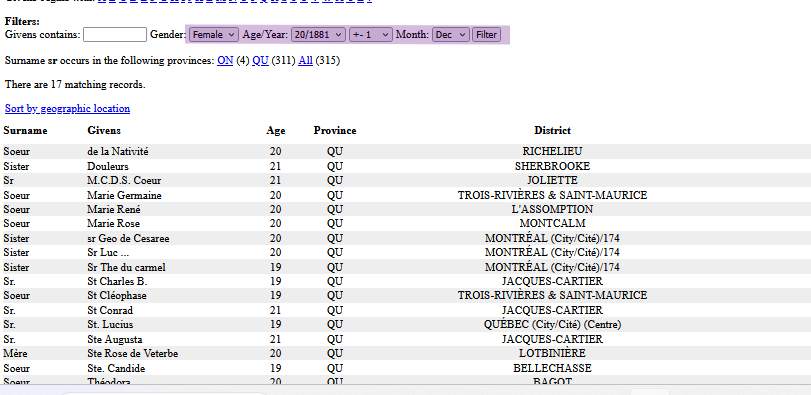
Task: Expand the Age/Year dropdown showing 20/1881
Action: [318, 35]
